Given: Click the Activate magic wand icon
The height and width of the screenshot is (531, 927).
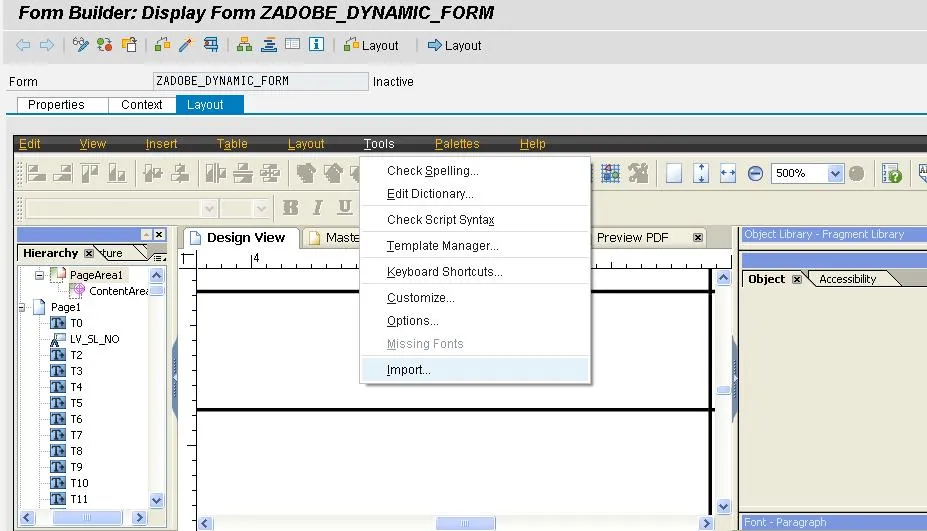Looking at the screenshot, I should pyautogui.click(x=186, y=44).
